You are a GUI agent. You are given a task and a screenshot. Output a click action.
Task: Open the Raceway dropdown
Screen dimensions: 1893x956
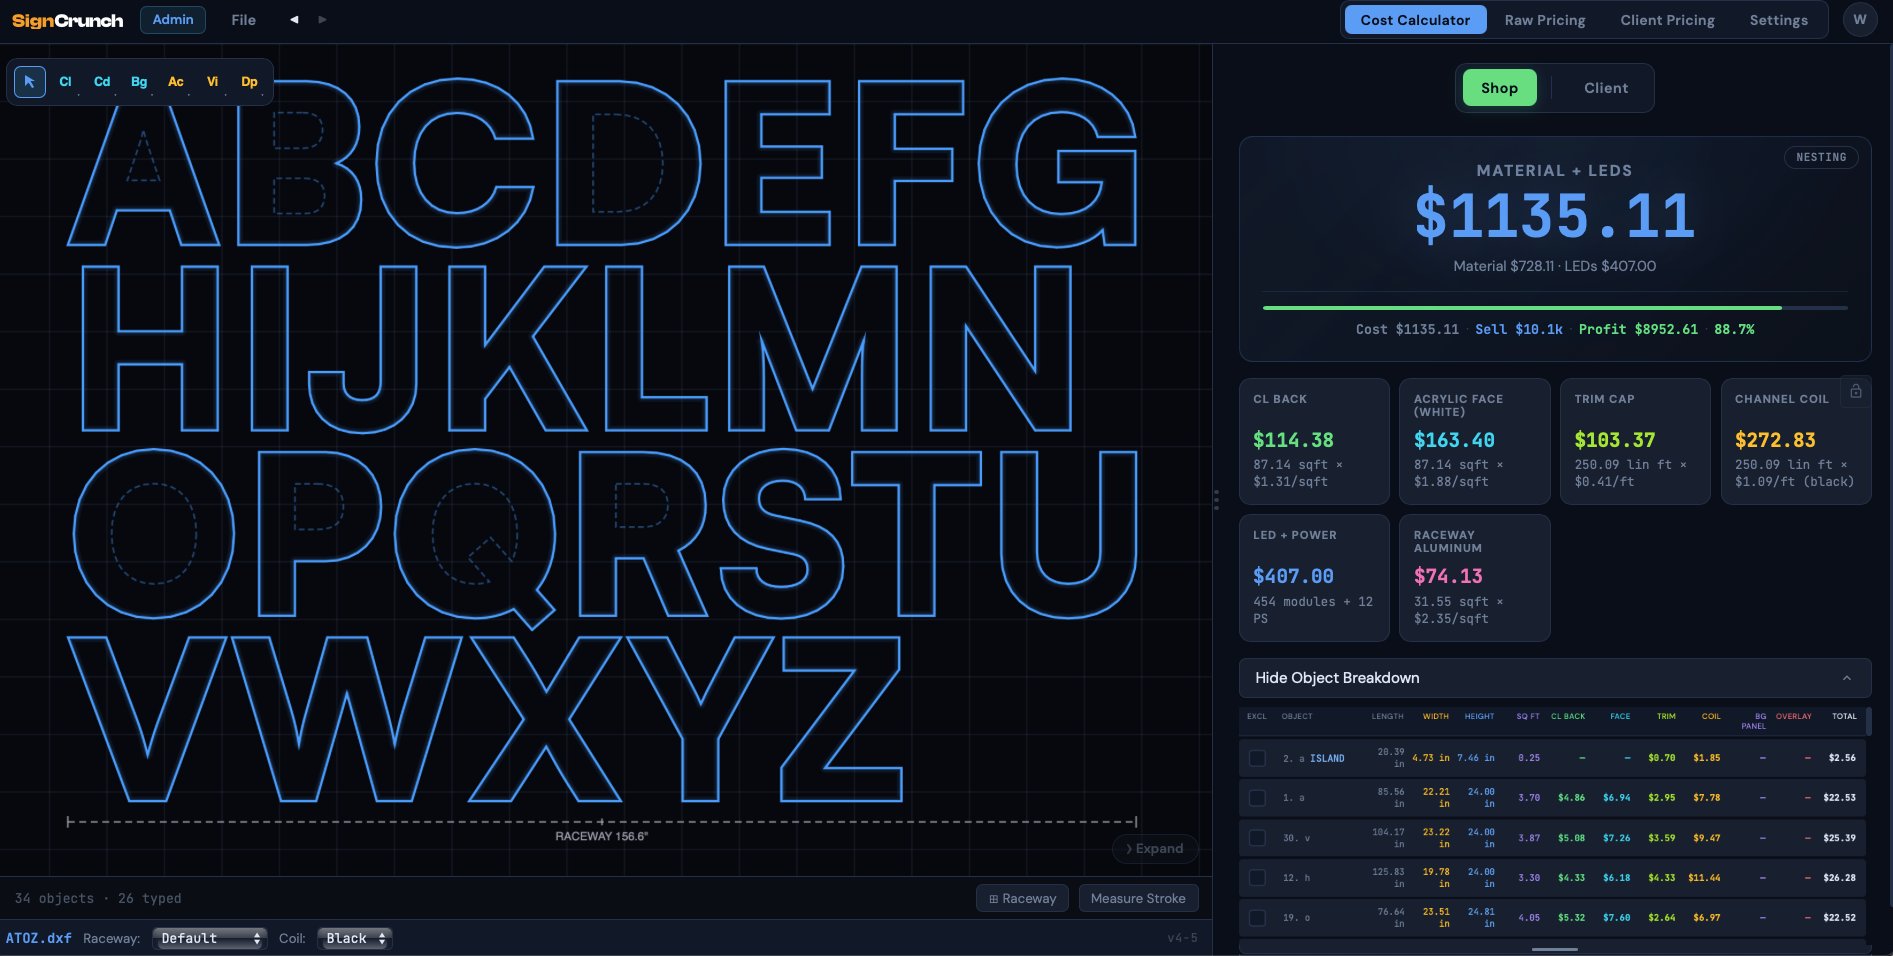[x=209, y=938]
